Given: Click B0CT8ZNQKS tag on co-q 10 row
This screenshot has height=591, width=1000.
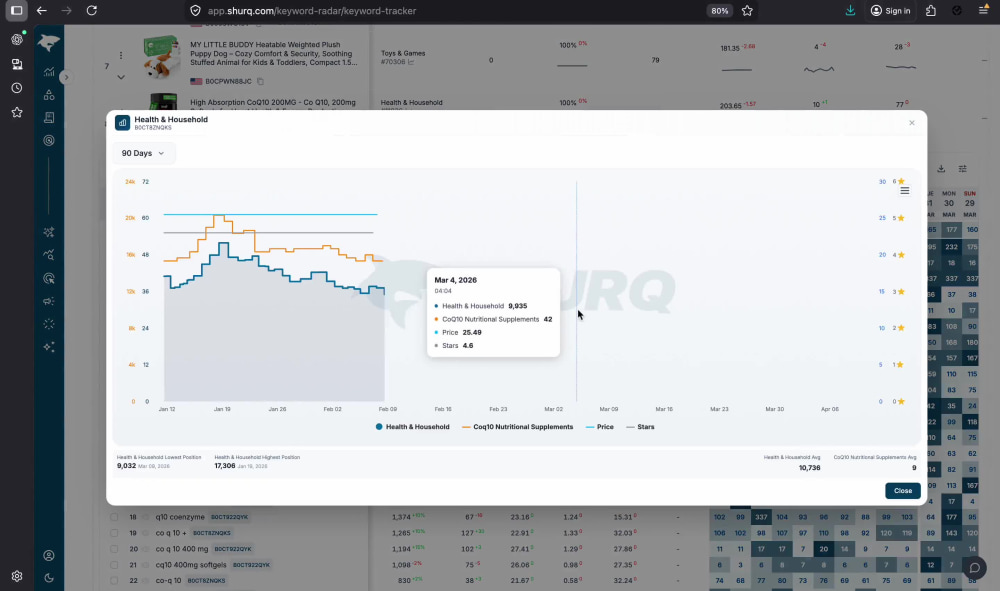Looking at the screenshot, I should 206,581.
